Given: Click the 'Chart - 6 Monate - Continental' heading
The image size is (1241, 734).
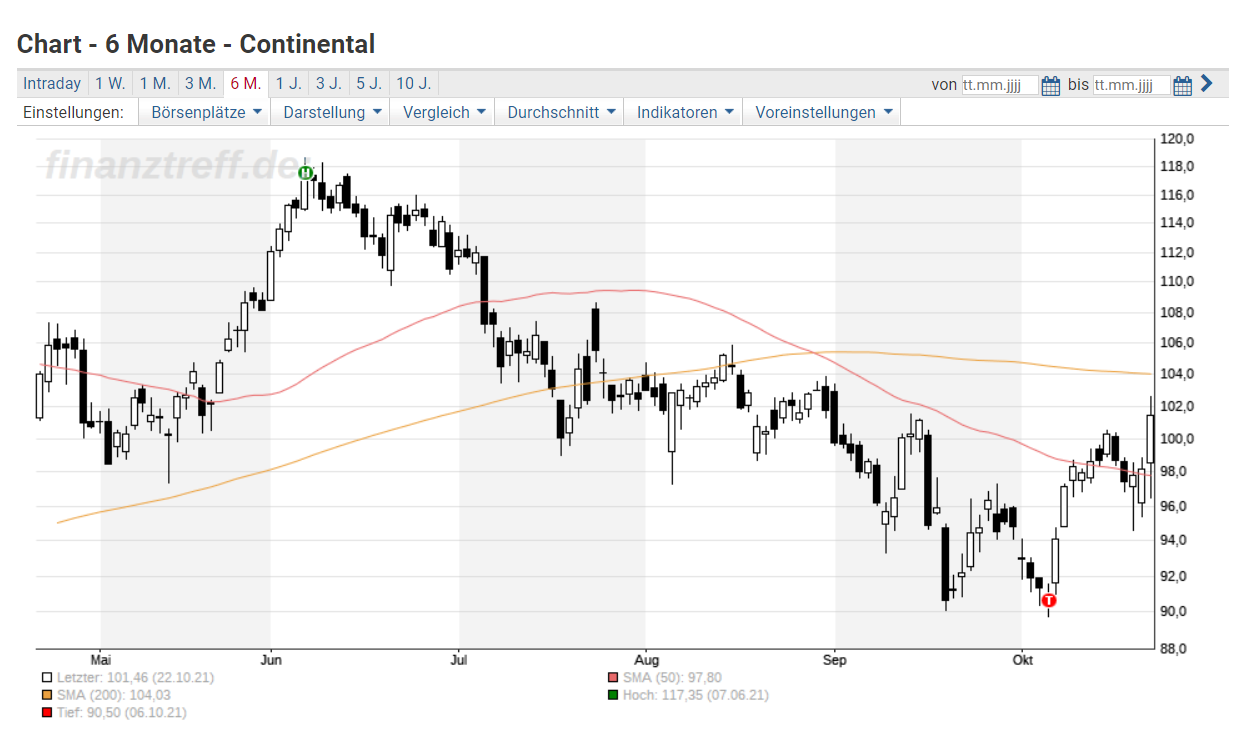Looking at the screenshot, I should tap(196, 44).
